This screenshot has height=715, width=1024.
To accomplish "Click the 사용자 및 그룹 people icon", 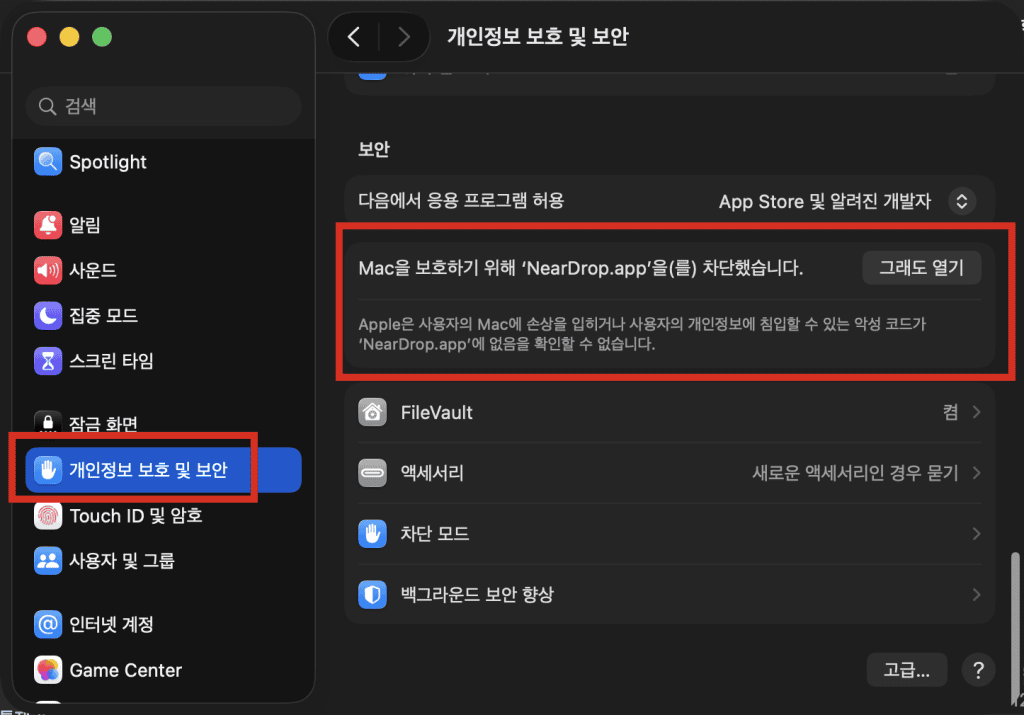I will pos(48,560).
